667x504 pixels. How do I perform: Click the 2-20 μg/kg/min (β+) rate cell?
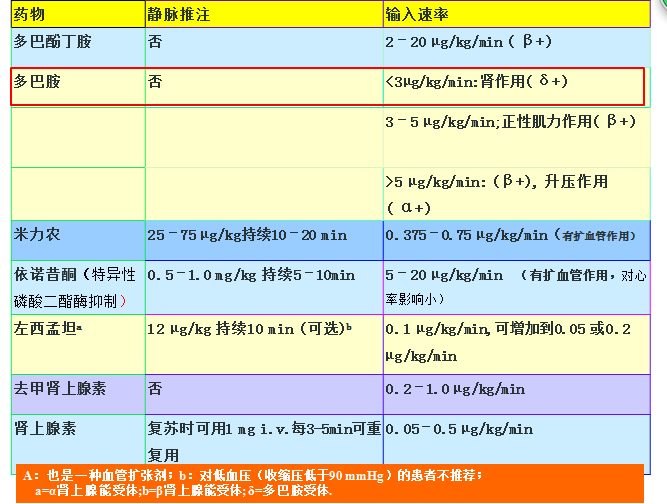pos(467,42)
